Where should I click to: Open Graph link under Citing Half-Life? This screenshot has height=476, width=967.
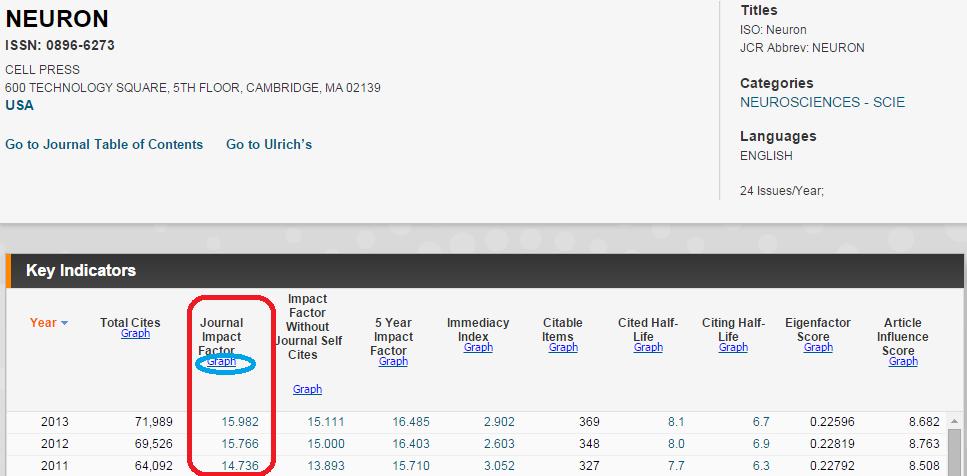pyautogui.click(x=733, y=348)
